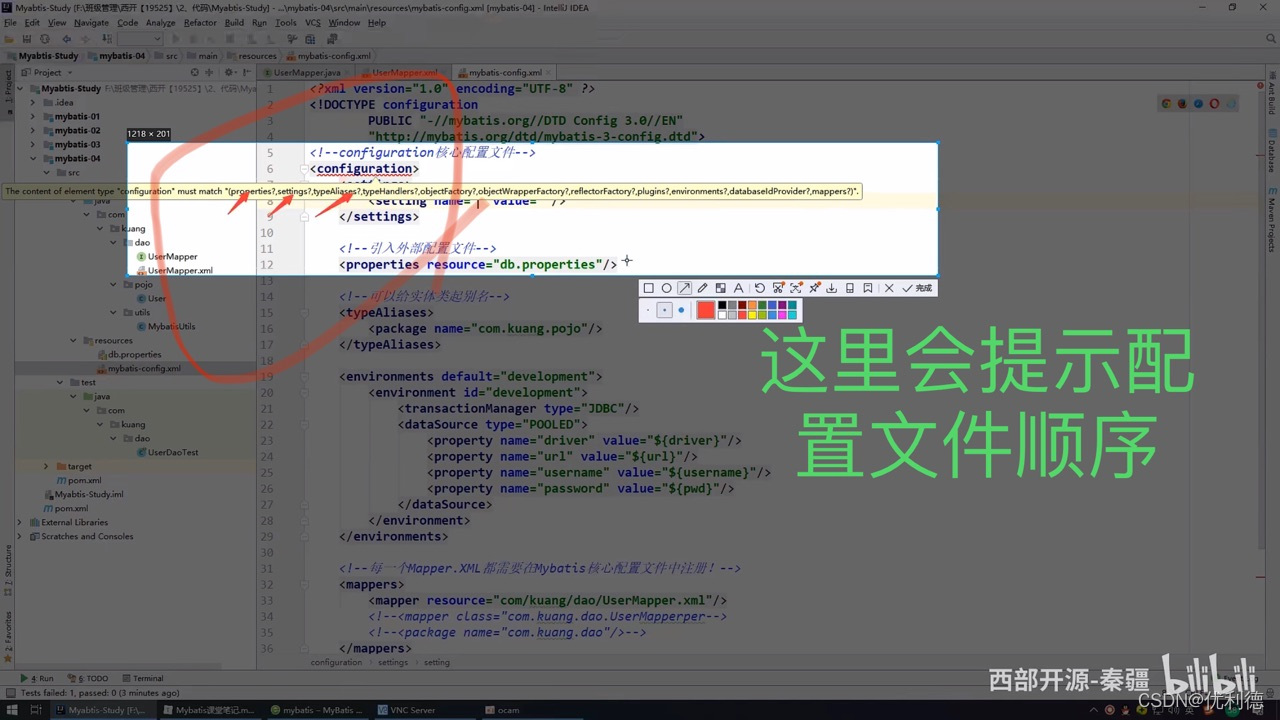
Task: Click the locate file icon in Project panel
Action: 195,72
